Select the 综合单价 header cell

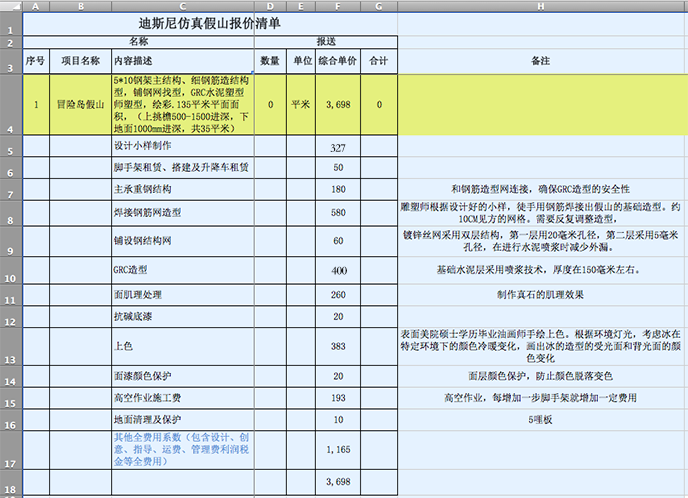pyautogui.click(x=337, y=61)
